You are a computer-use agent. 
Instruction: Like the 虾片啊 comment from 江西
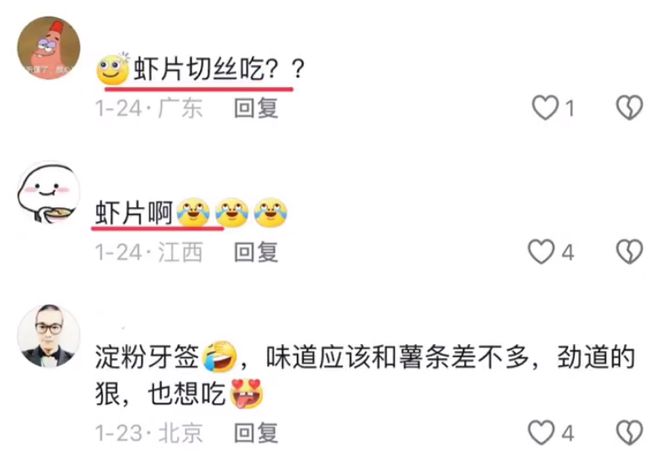[x=541, y=252]
